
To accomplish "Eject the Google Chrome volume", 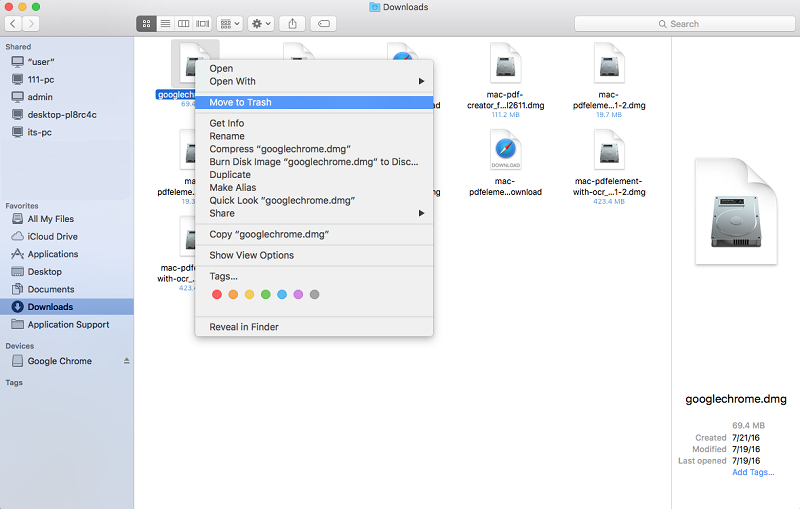I will pyautogui.click(x=127, y=361).
